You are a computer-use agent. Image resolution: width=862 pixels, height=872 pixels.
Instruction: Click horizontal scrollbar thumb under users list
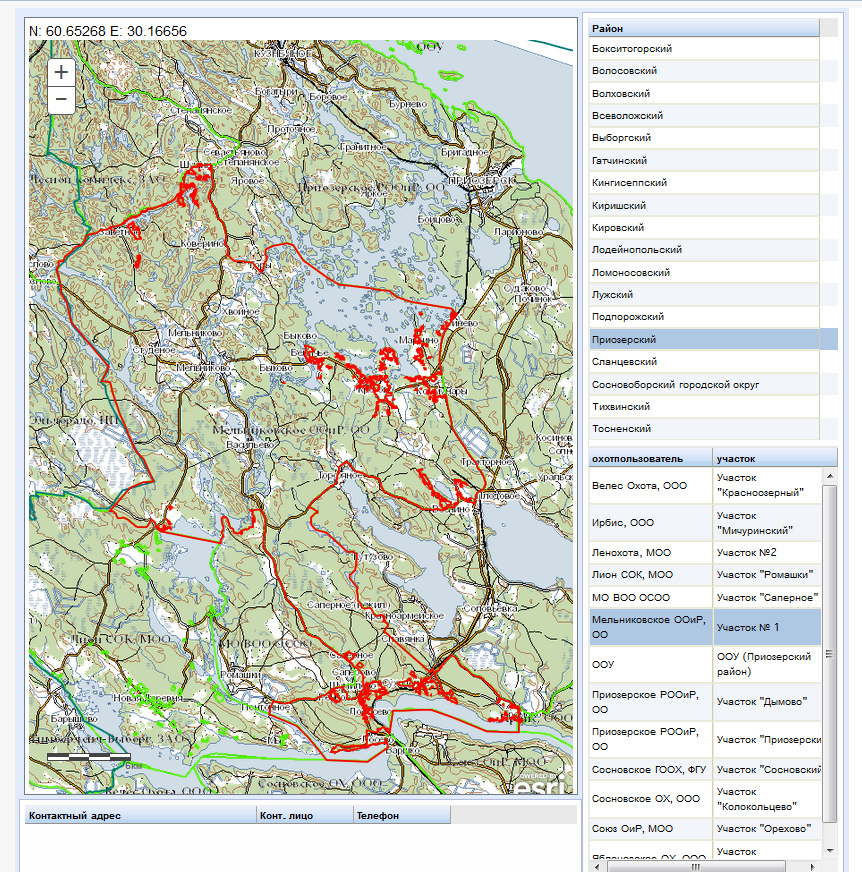696,866
